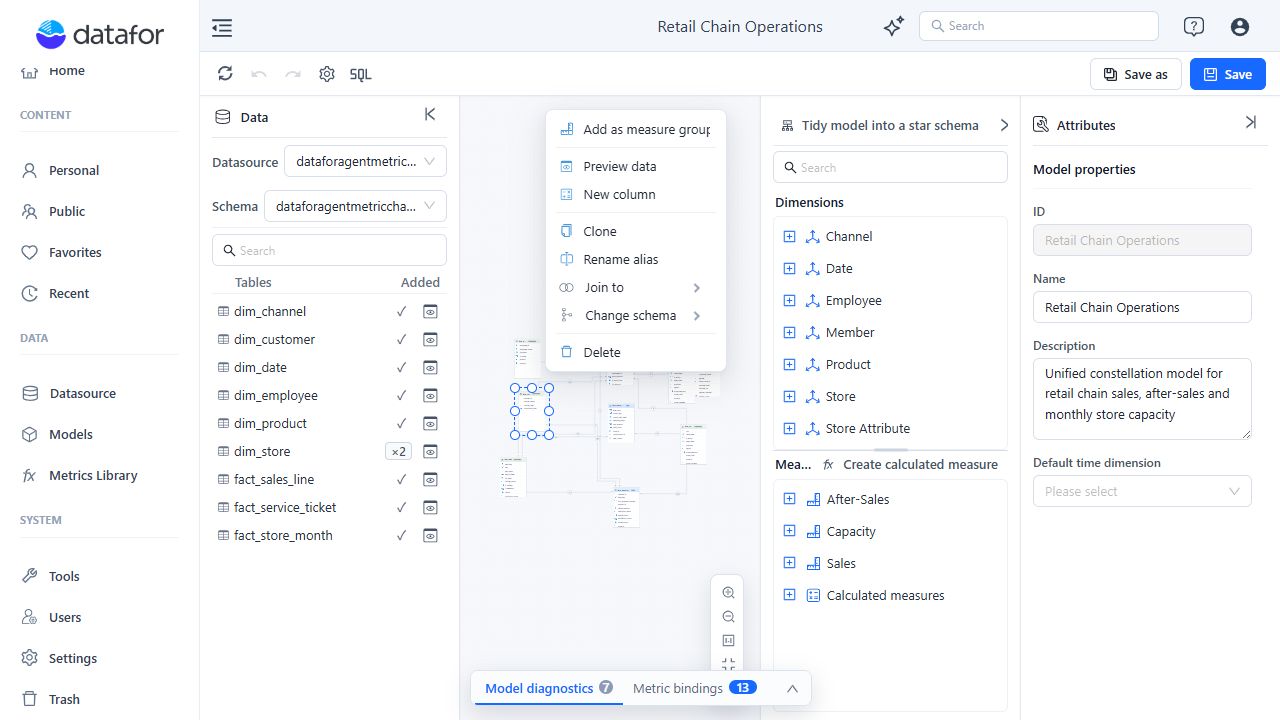
Task: Click Model diagnostics help badge icon
Action: click(606, 688)
